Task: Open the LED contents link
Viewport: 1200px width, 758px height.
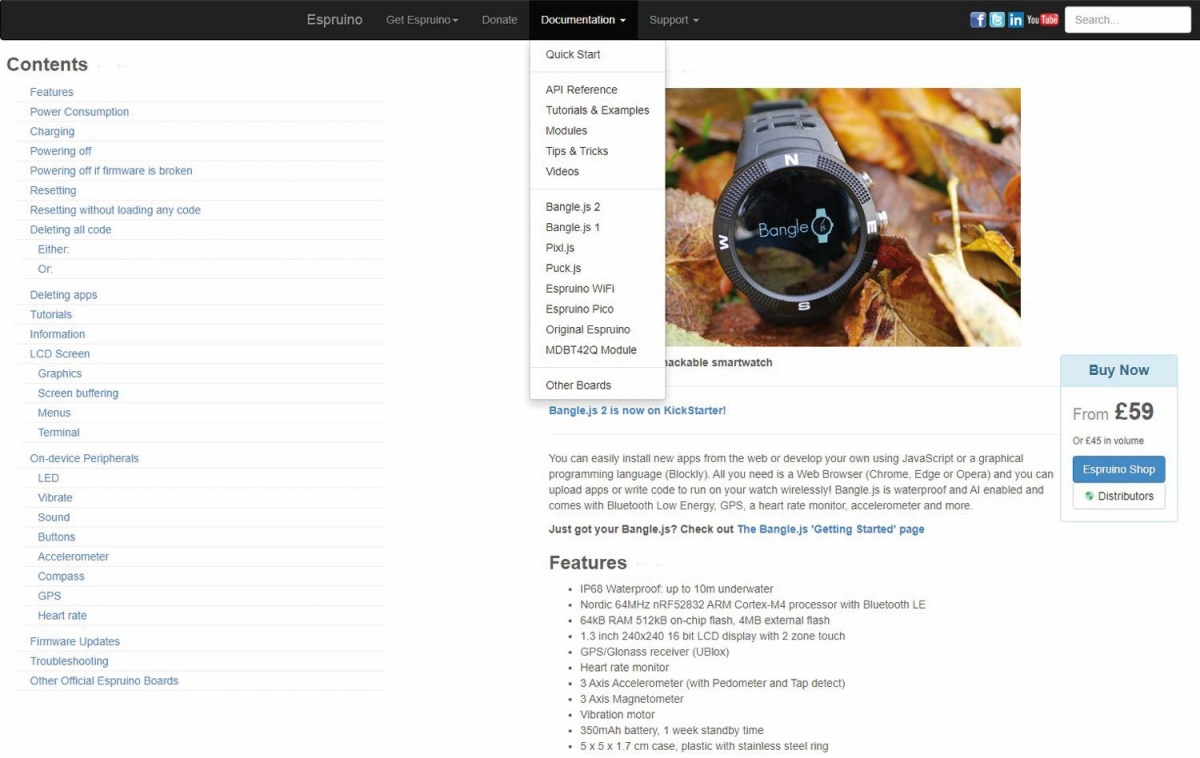Action: [48, 478]
